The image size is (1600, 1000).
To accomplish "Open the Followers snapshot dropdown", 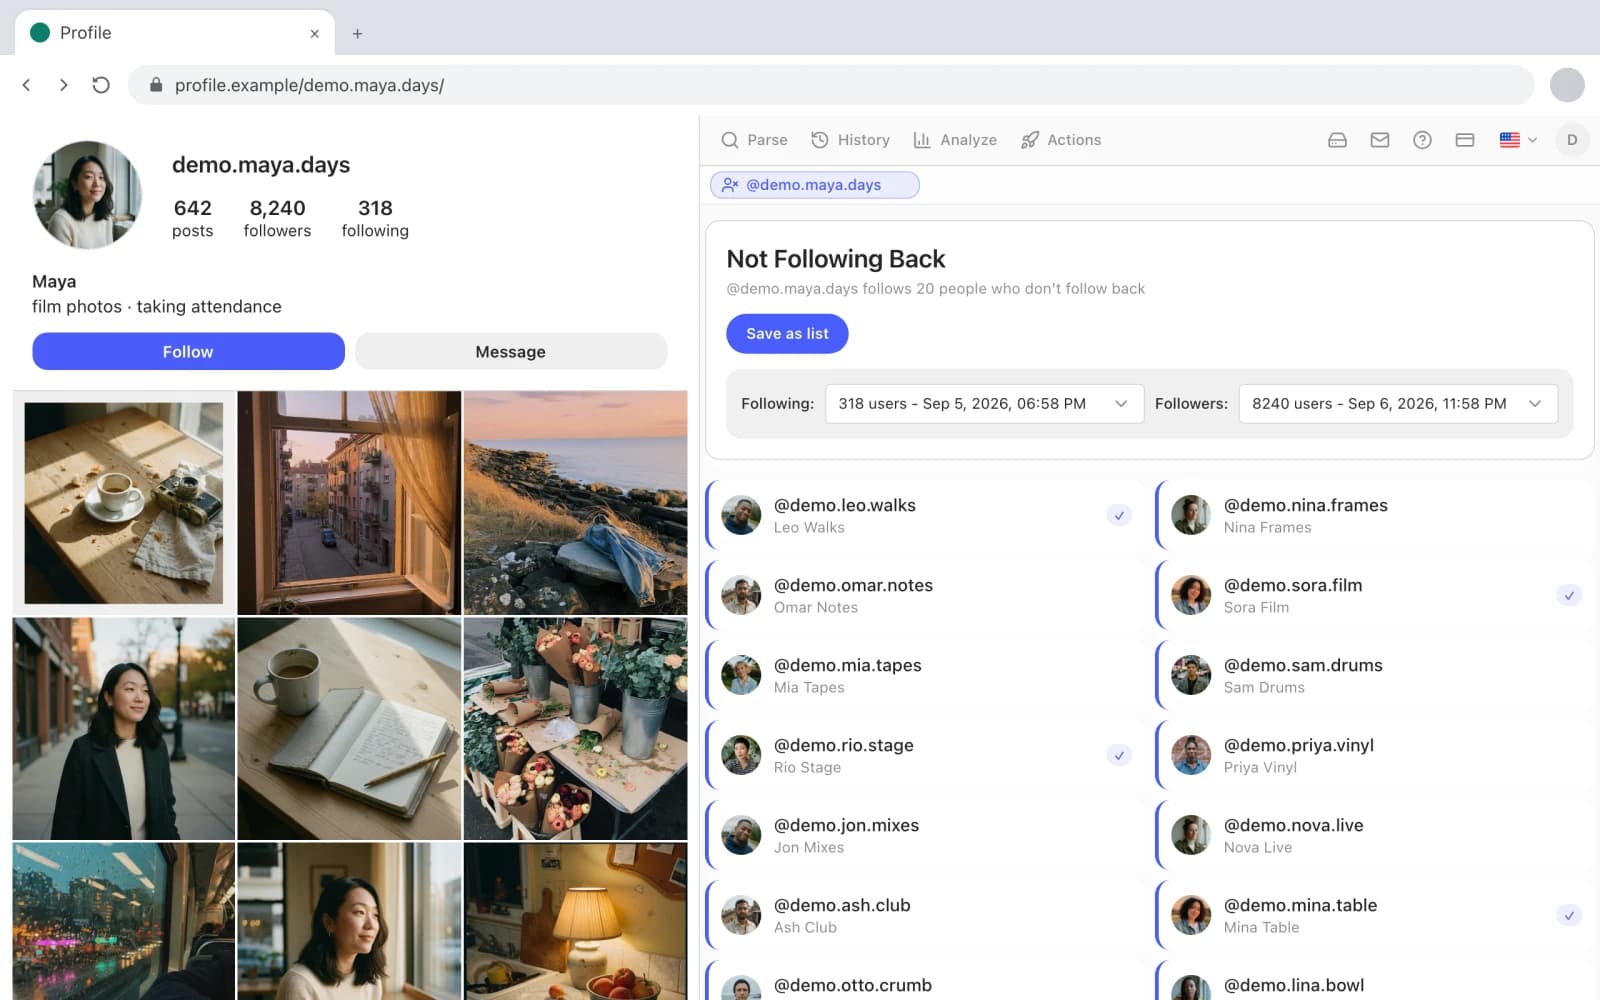I will coord(1397,404).
